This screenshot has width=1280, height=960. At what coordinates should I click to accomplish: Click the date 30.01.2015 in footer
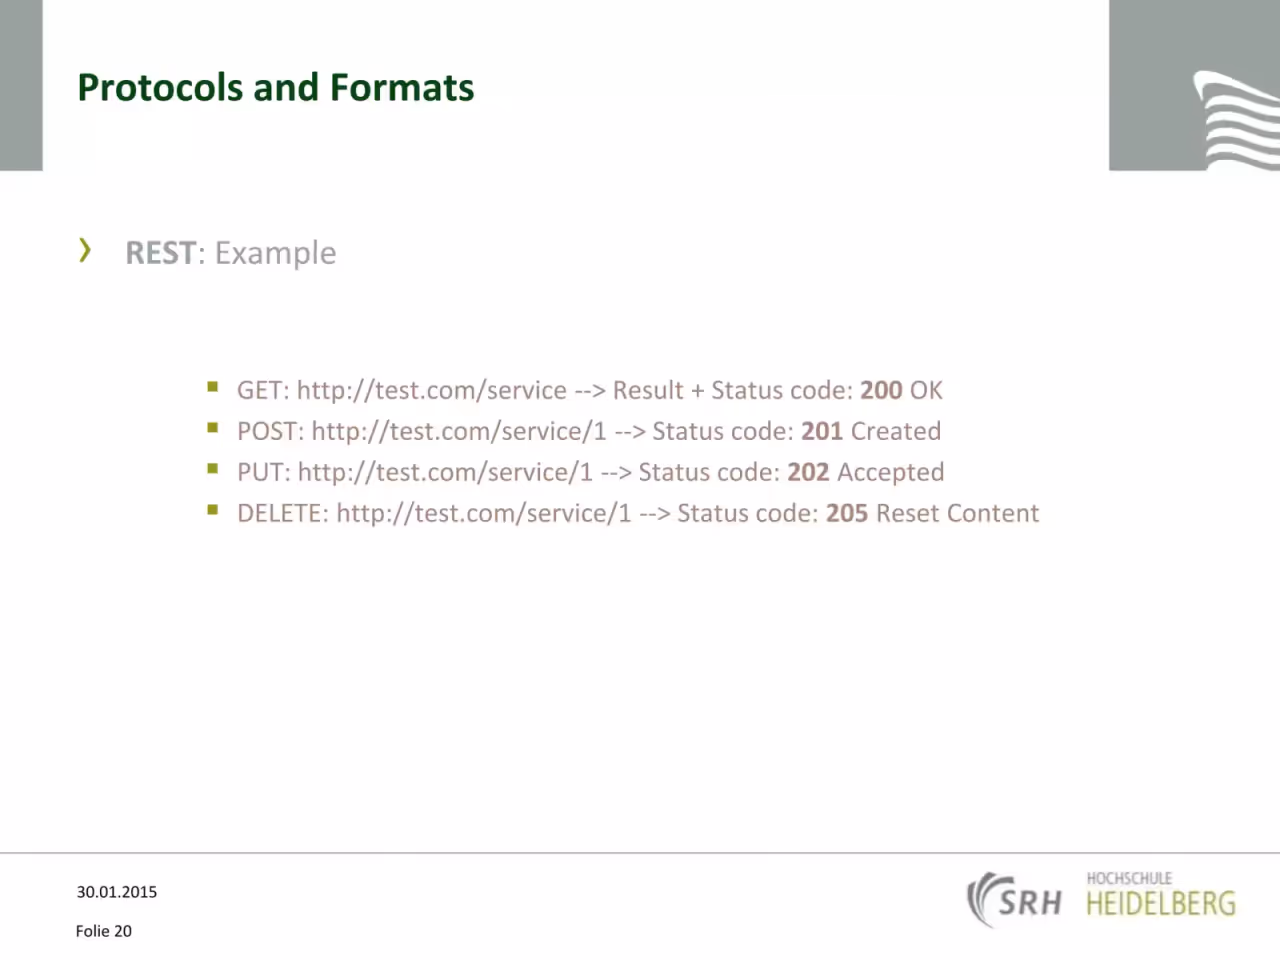click(117, 892)
